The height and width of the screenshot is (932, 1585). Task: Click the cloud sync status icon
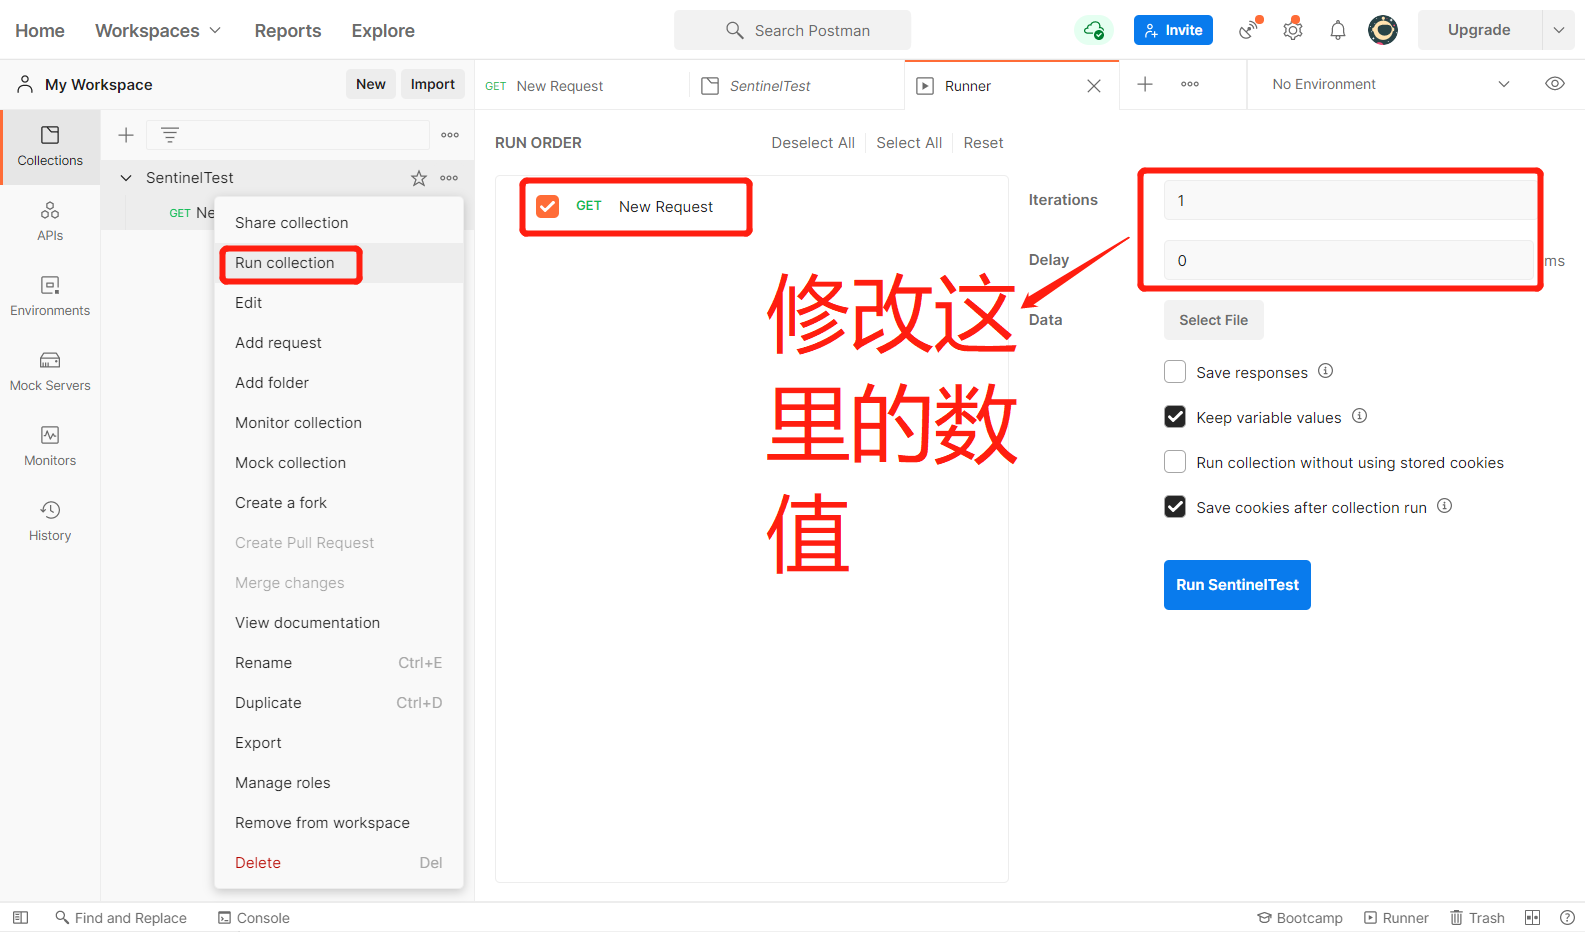pos(1094,30)
